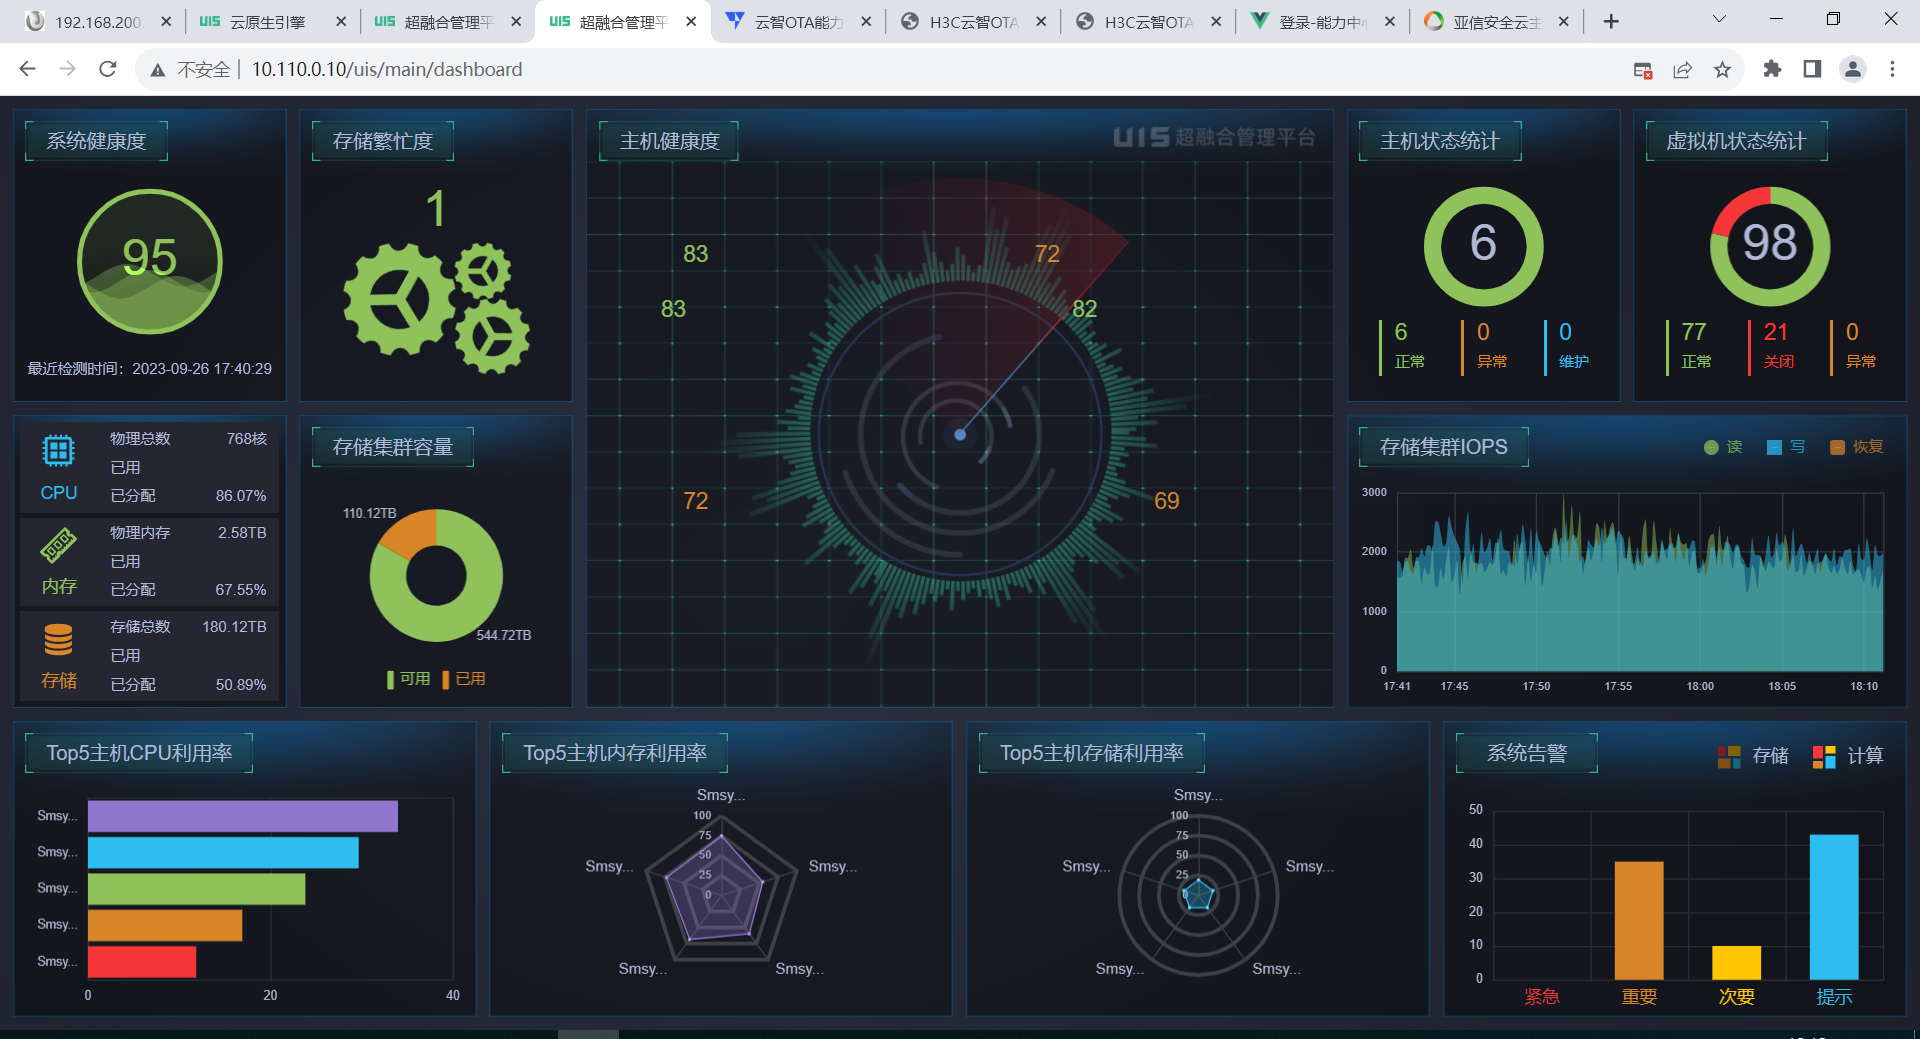Open the browser profile avatar menu
Viewport: 1920px width, 1039px height.
1852,69
